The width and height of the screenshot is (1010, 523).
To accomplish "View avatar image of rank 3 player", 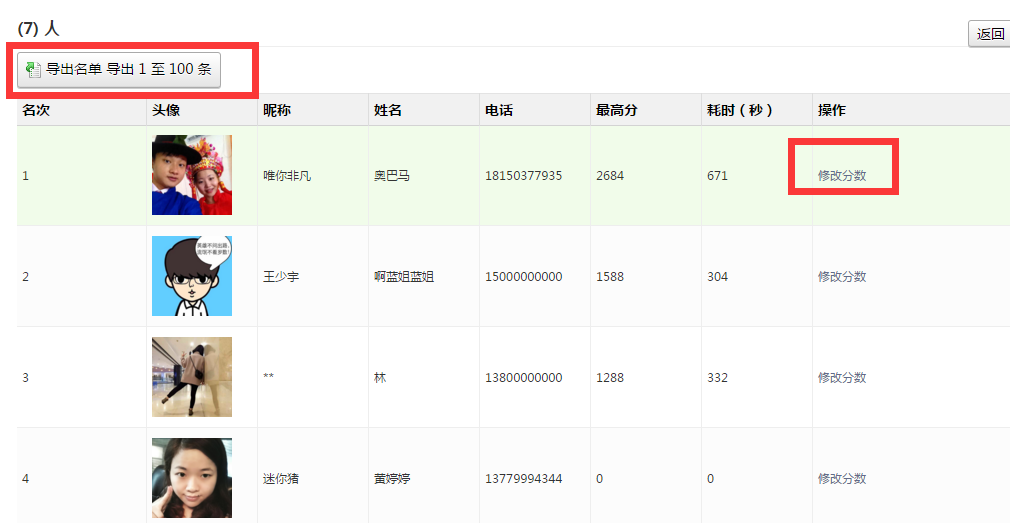I will point(192,377).
